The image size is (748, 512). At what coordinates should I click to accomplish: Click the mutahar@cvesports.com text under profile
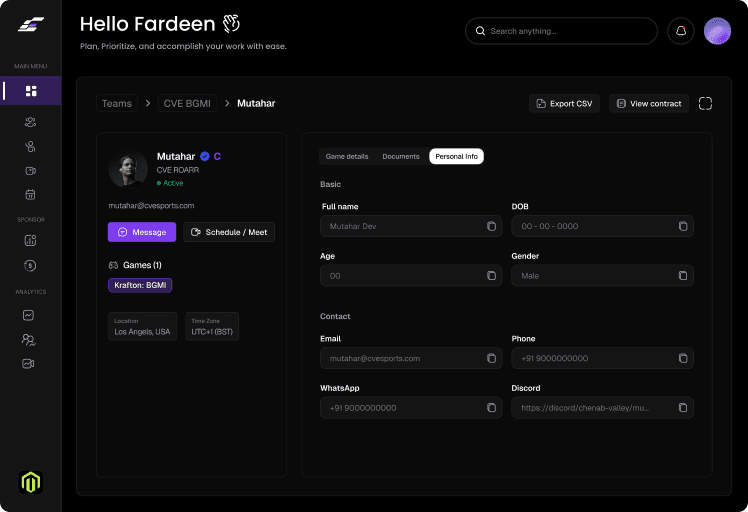point(151,206)
